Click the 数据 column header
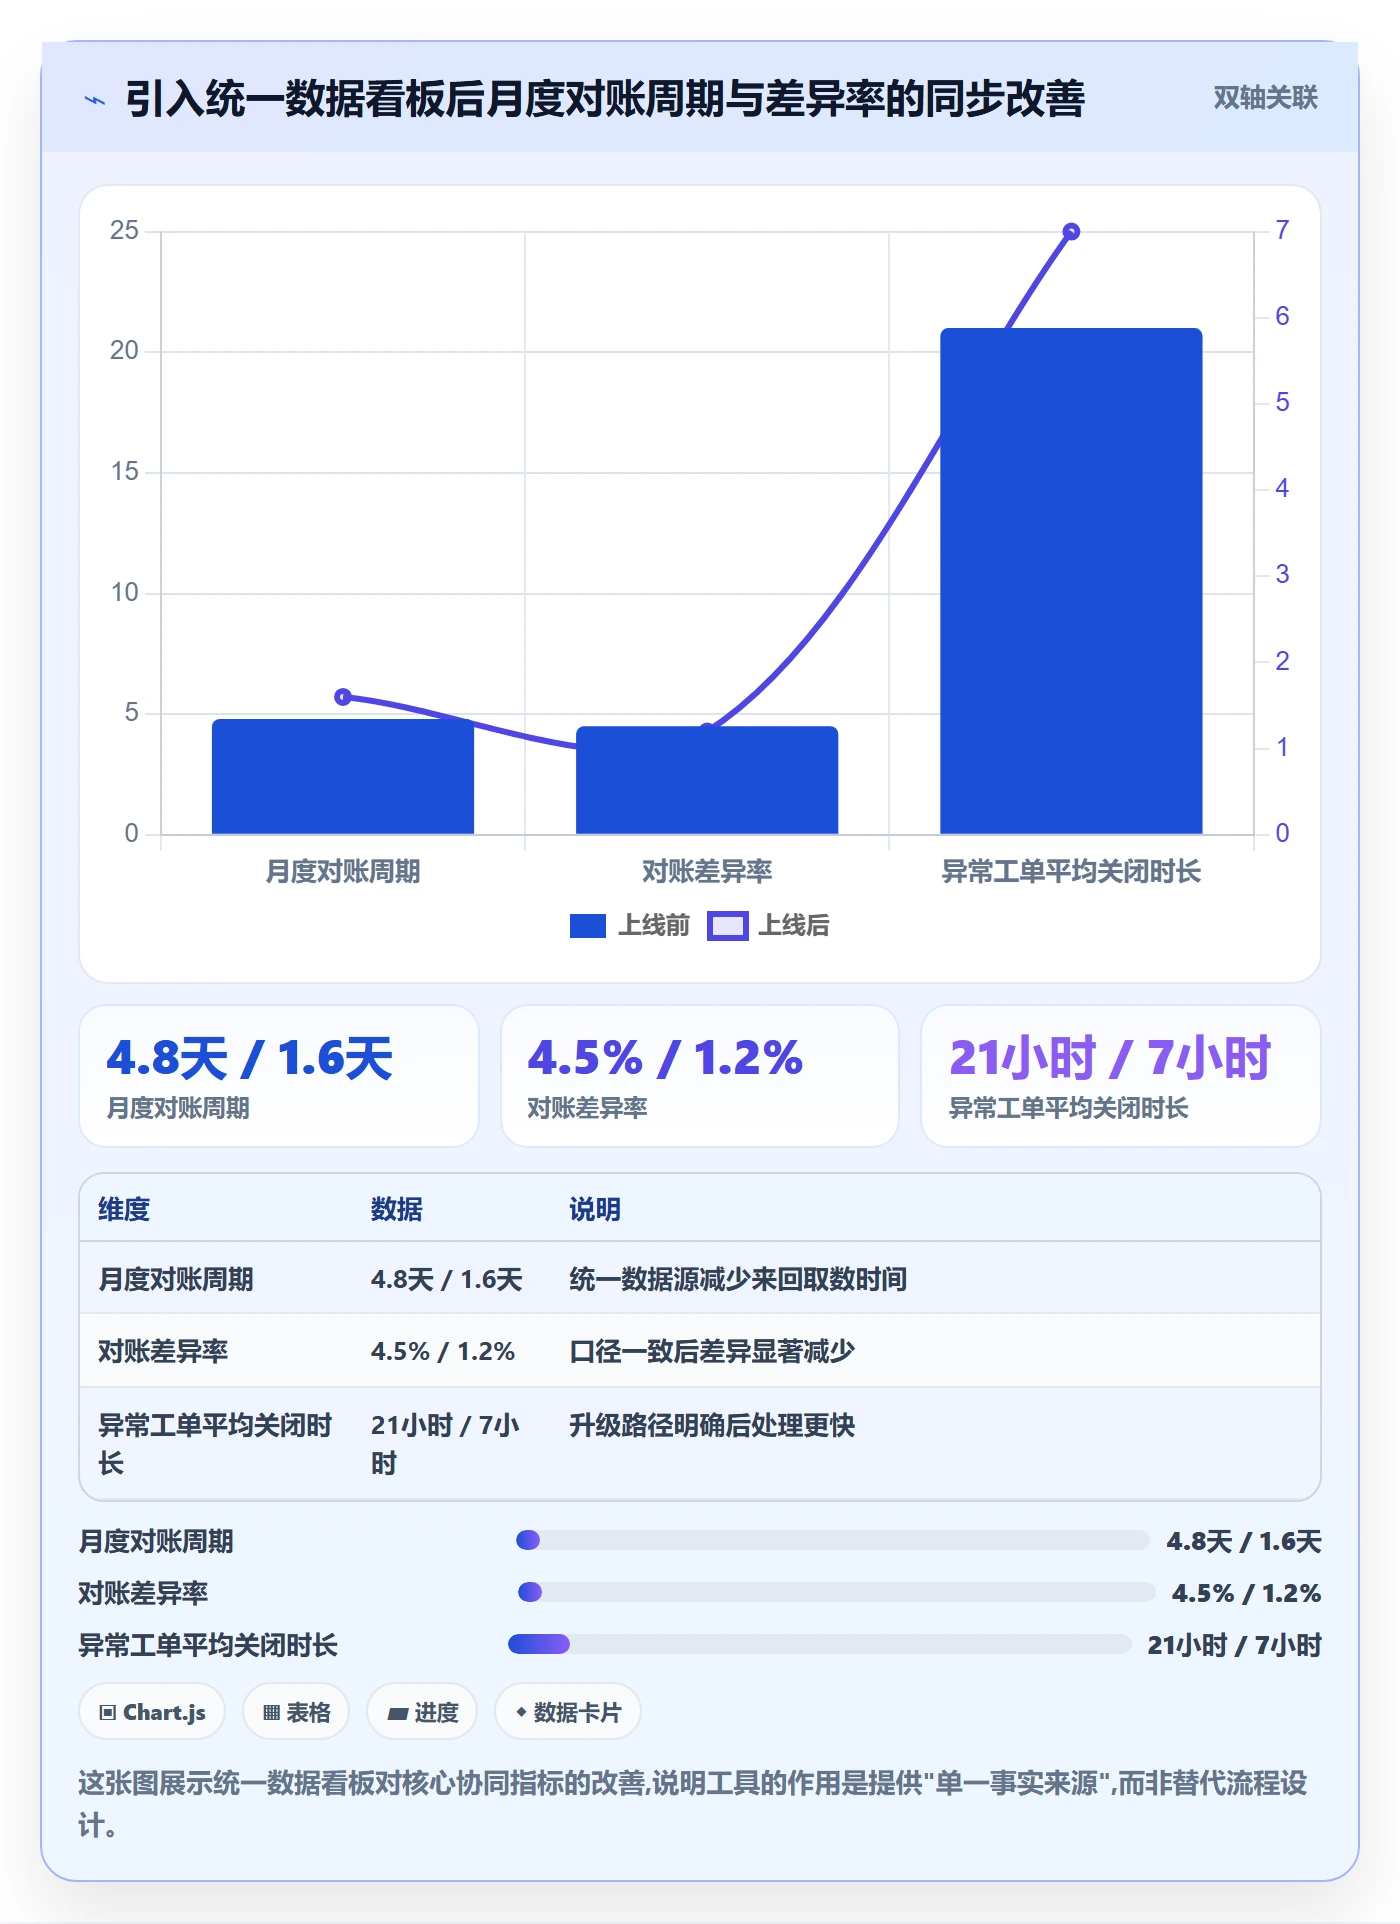The image size is (1400, 1924). (x=397, y=1209)
